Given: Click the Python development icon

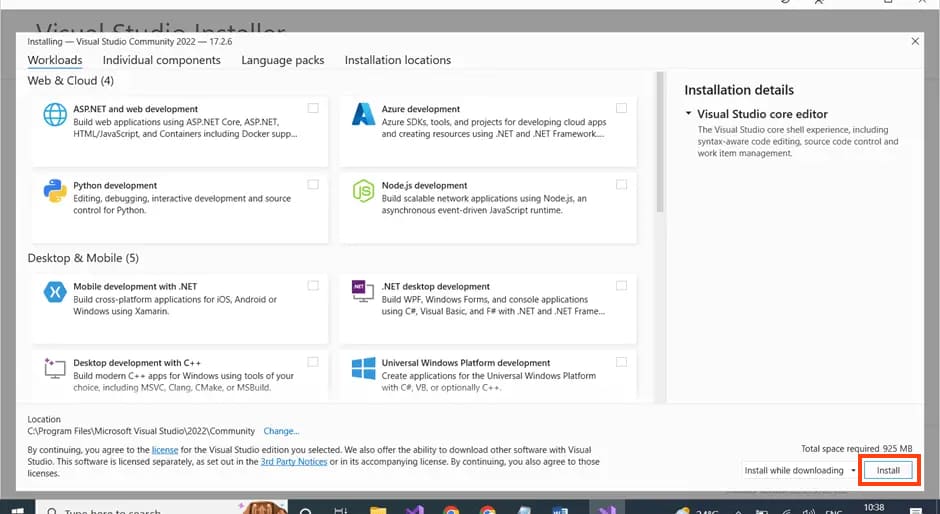Looking at the screenshot, I should 55,192.
